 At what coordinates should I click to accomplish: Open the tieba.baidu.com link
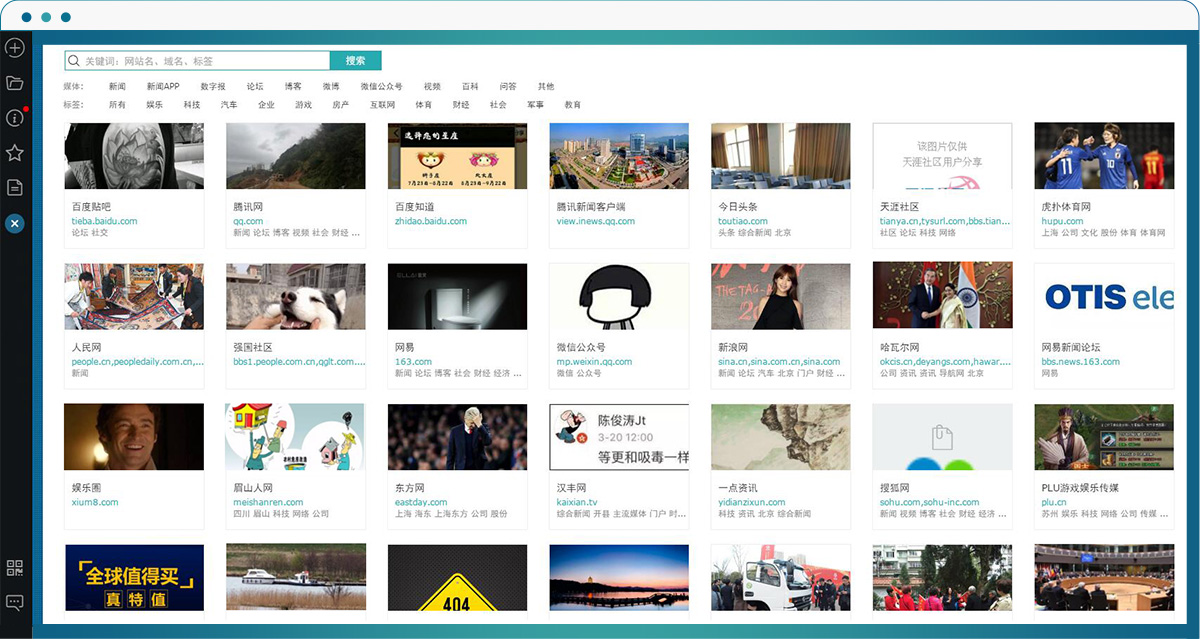pos(104,221)
